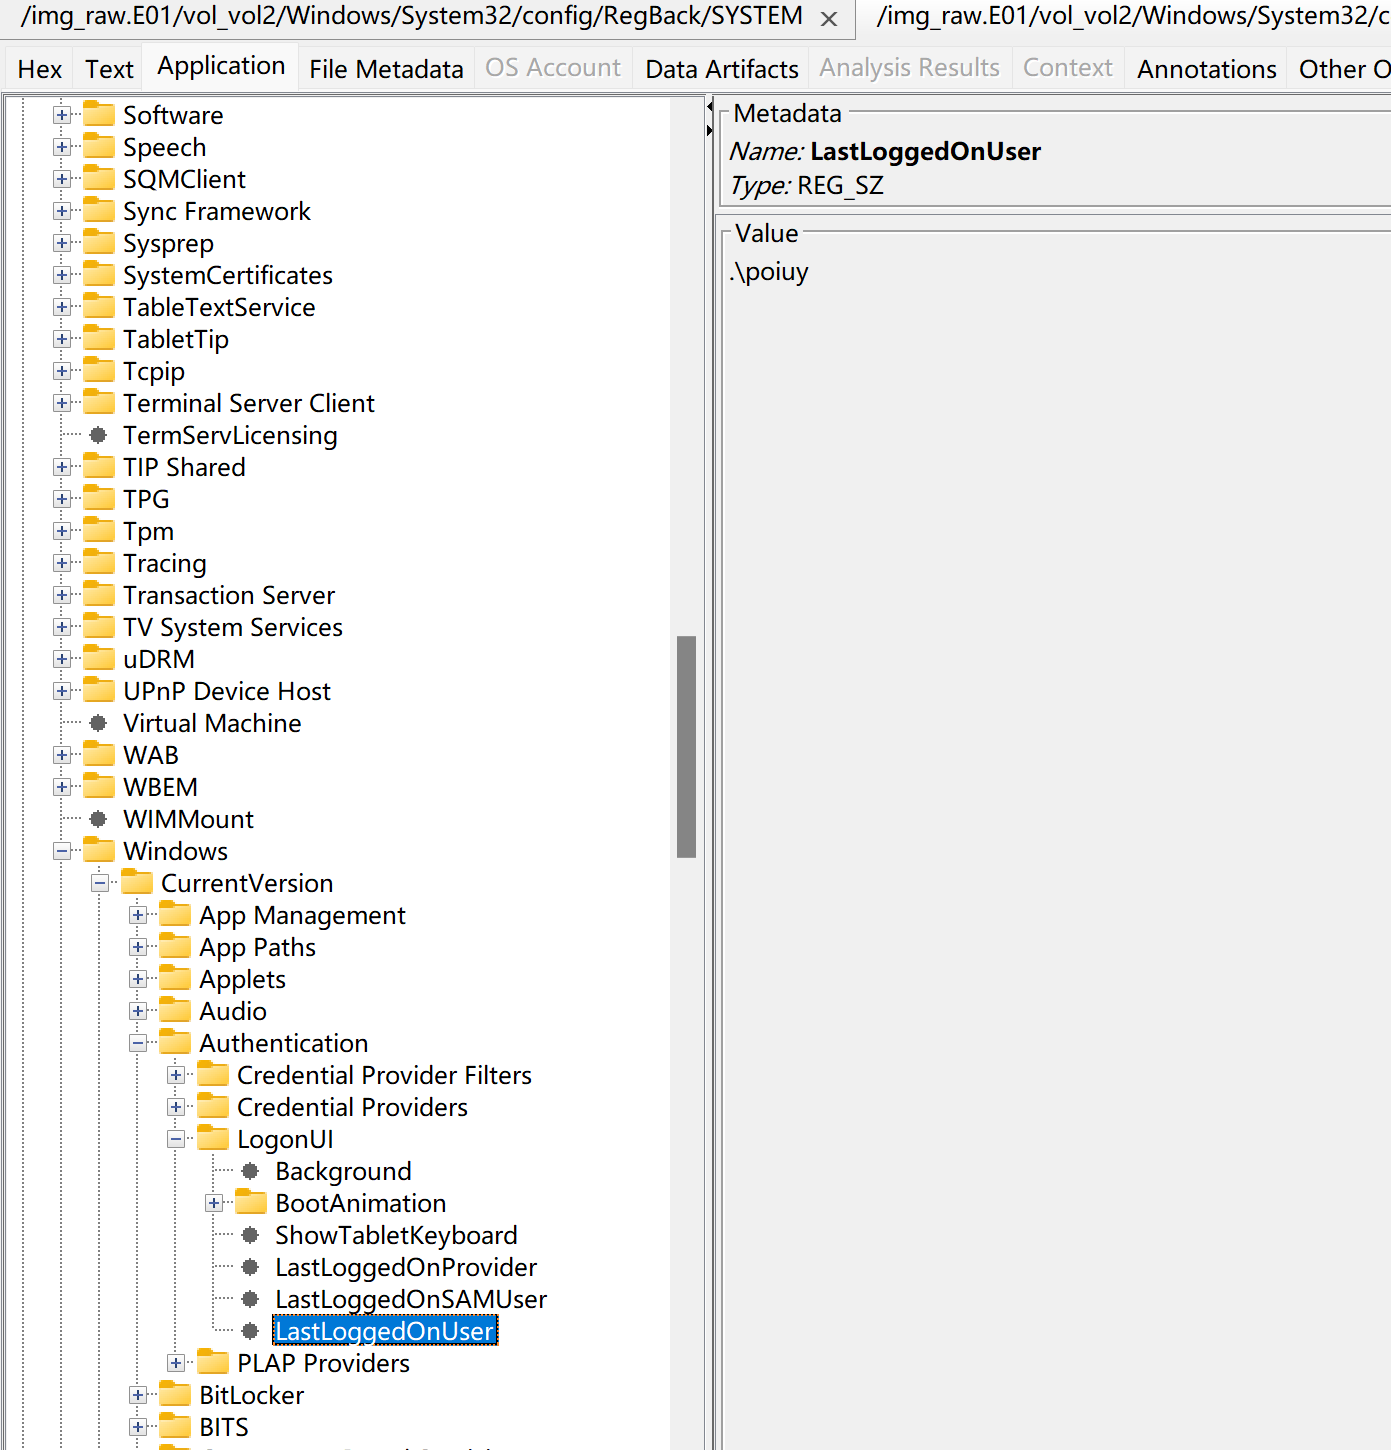Click the Credential Providers folder icon
The height and width of the screenshot is (1450, 1391).
[x=213, y=1106]
